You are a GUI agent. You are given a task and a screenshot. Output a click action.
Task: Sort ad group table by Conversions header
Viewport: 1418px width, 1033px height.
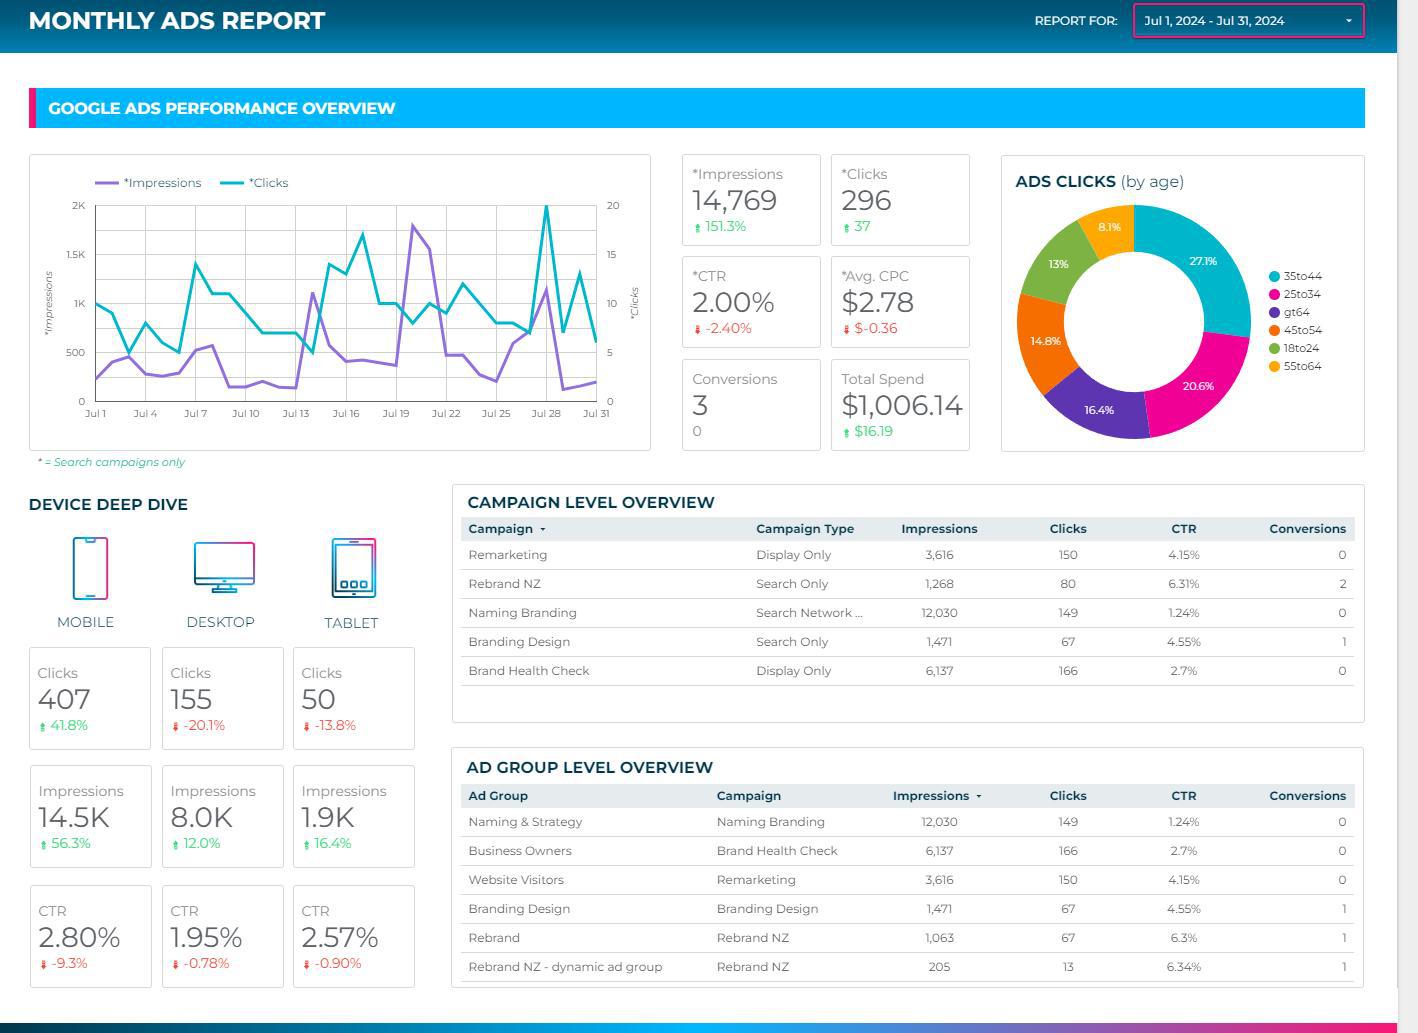pyautogui.click(x=1307, y=796)
